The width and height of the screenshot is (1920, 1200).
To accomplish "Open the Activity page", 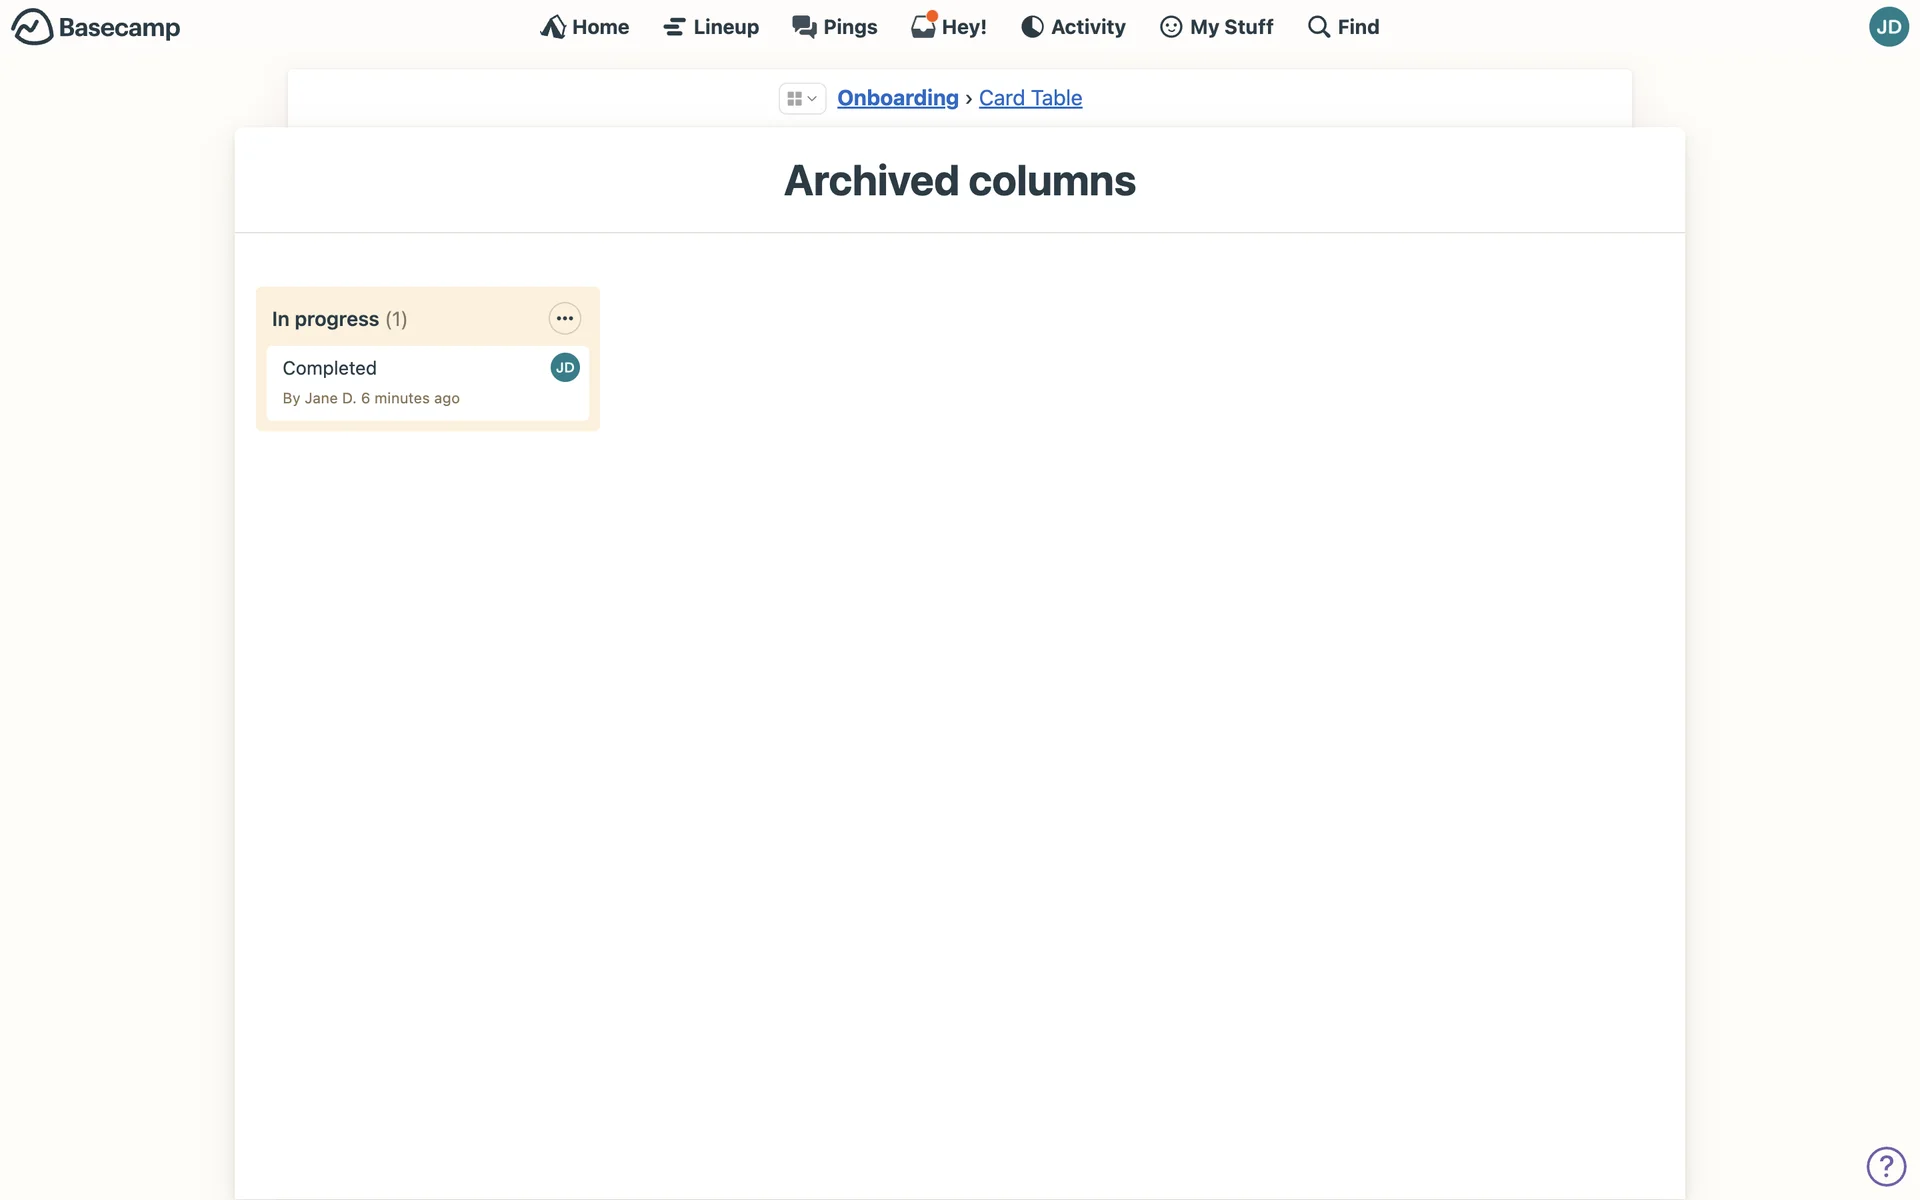I will click(x=1073, y=27).
